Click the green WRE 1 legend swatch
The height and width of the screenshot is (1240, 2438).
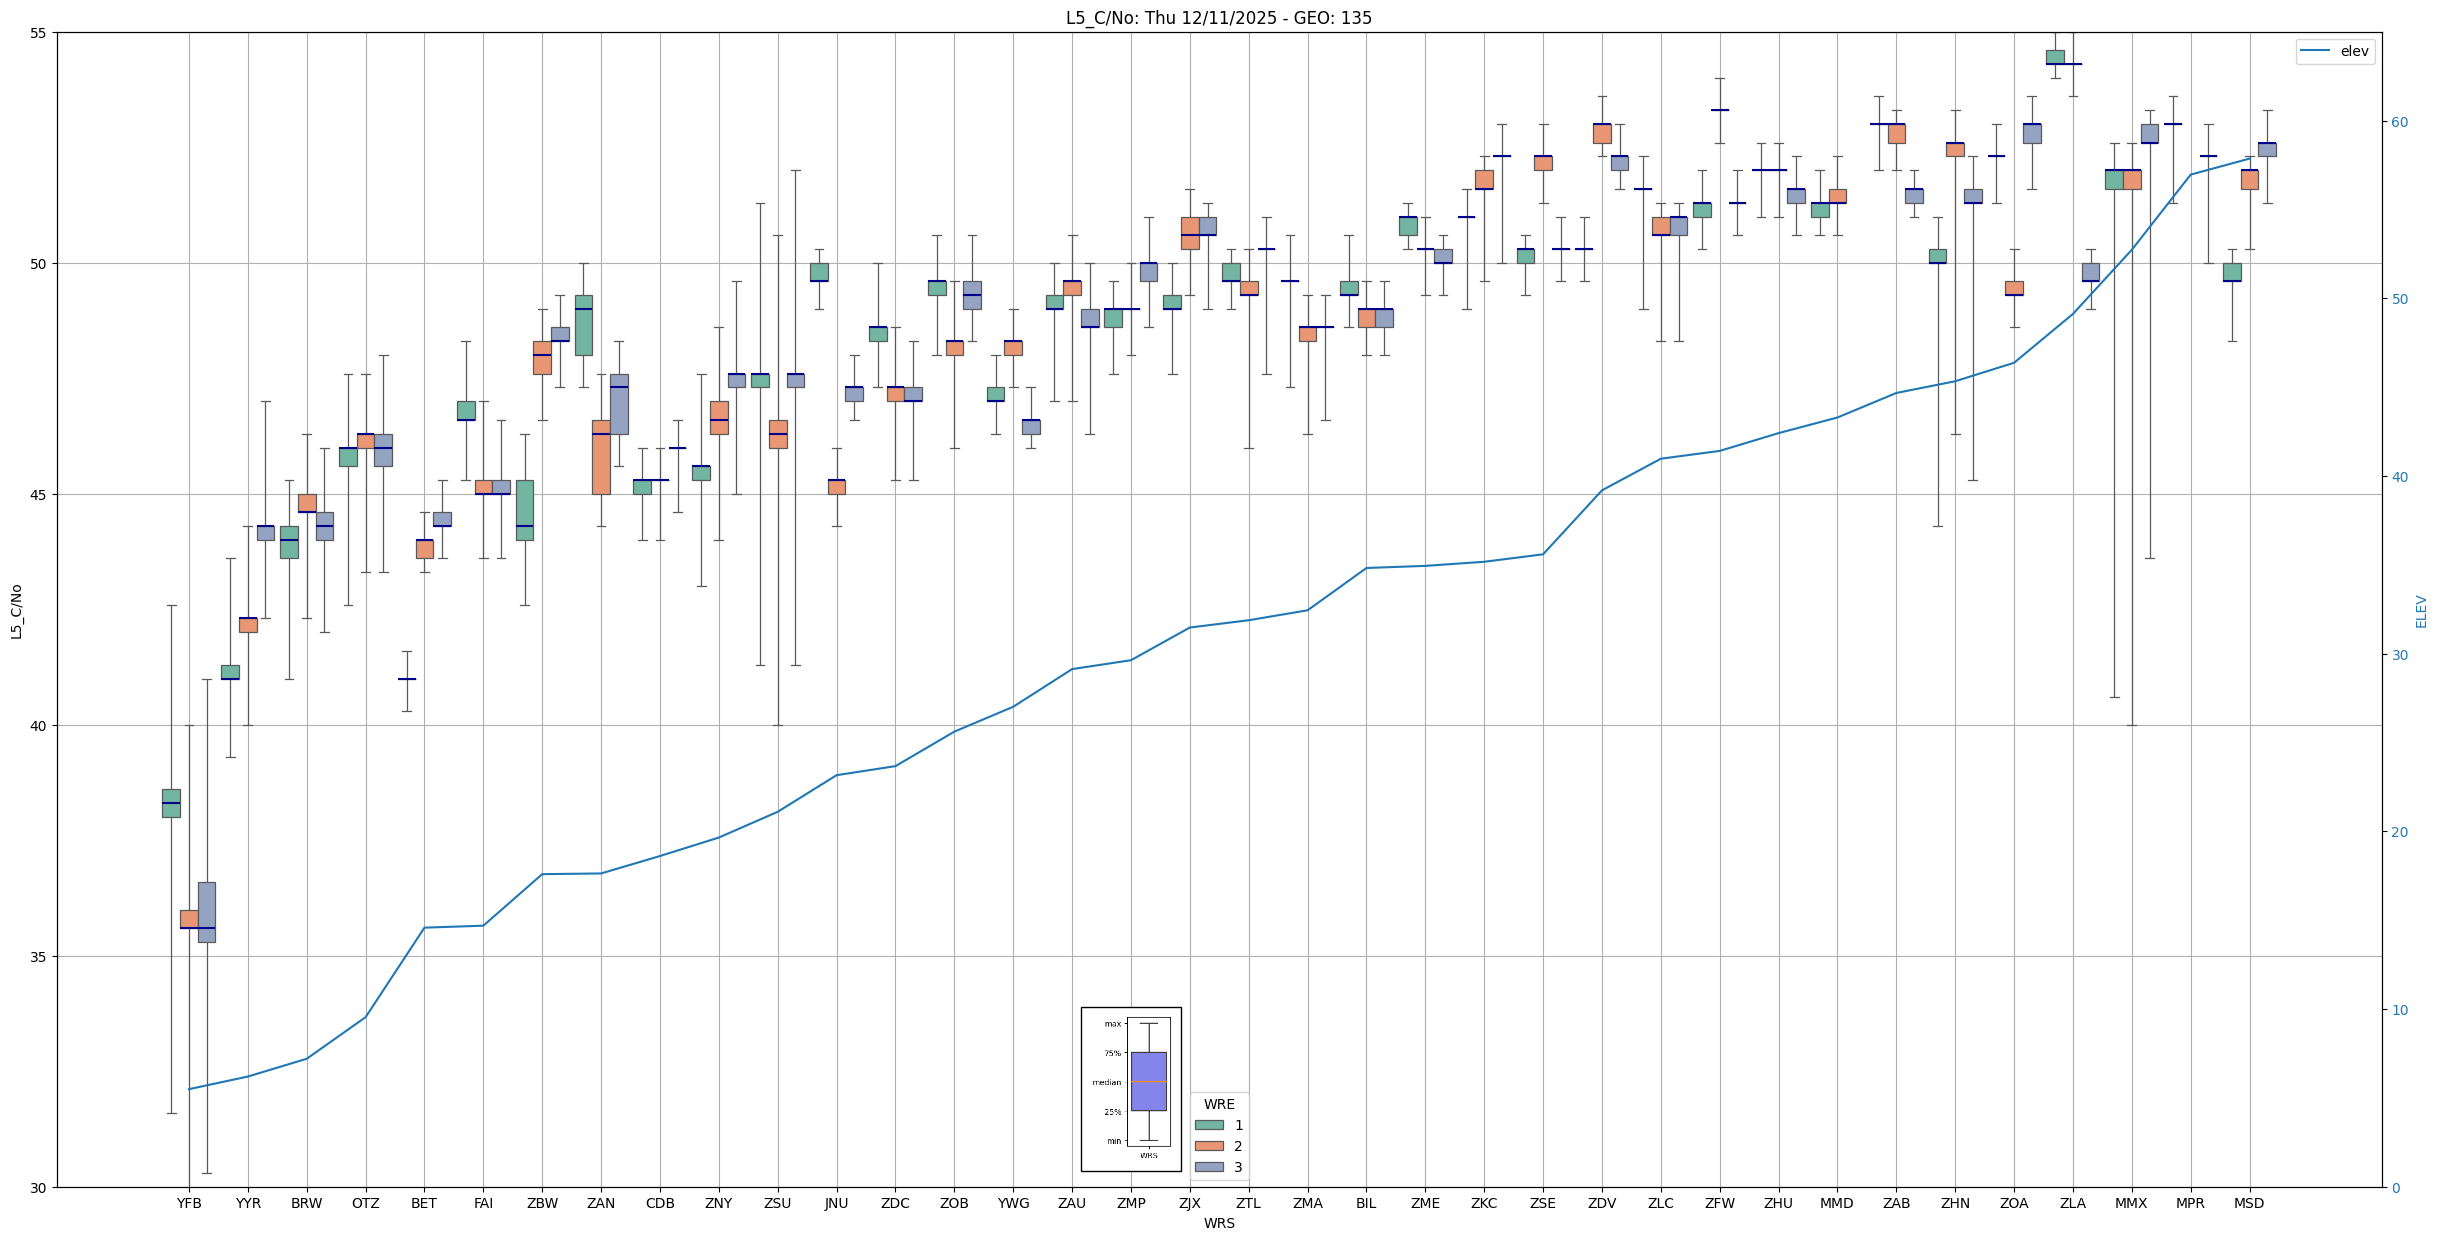(1209, 1125)
